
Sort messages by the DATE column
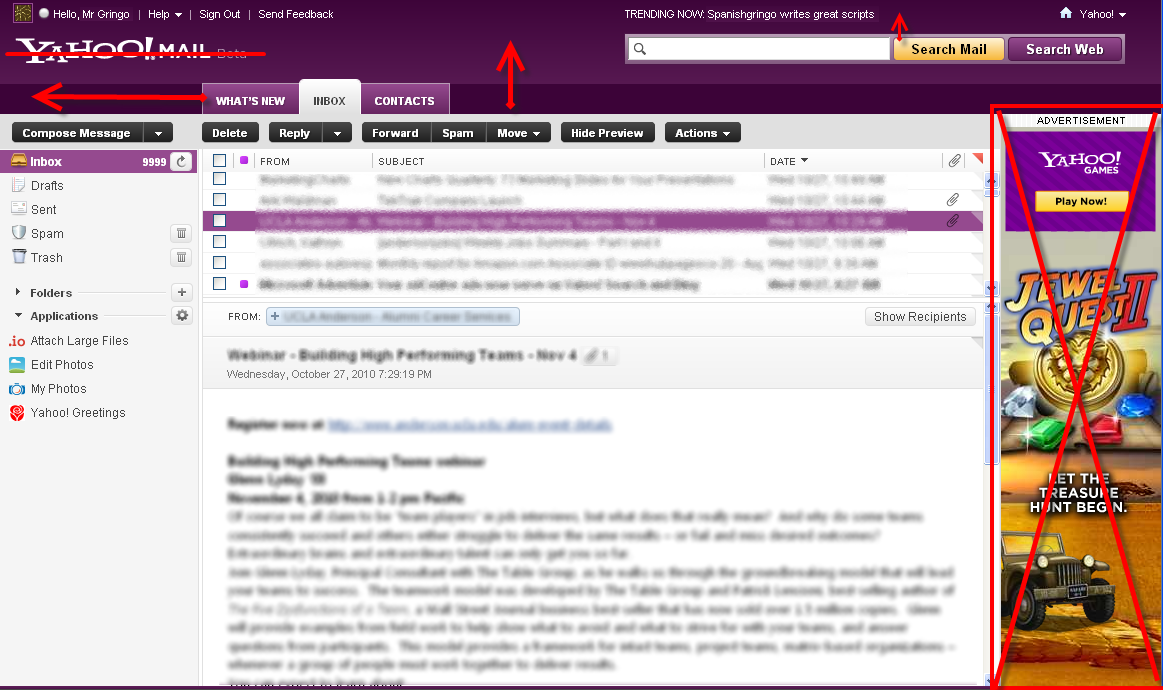click(788, 161)
